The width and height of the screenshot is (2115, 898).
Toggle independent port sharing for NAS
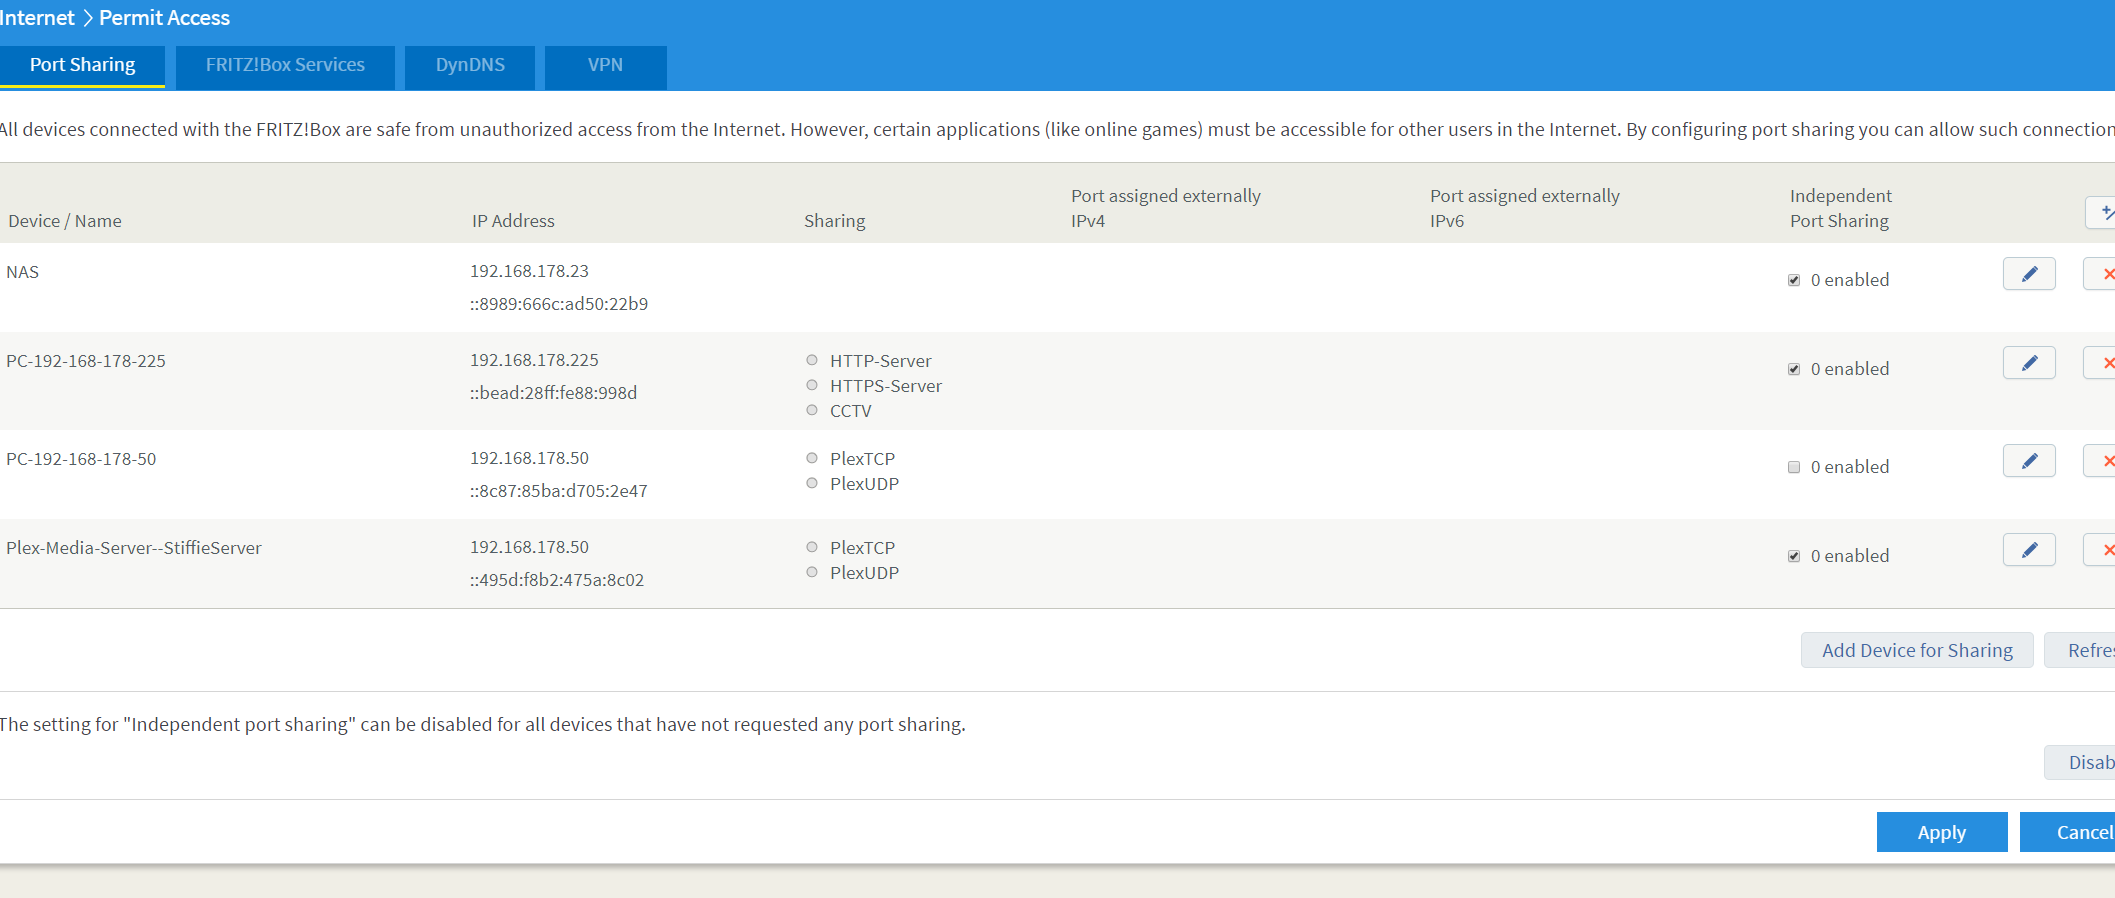pyautogui.click(x=1794, y=280)
